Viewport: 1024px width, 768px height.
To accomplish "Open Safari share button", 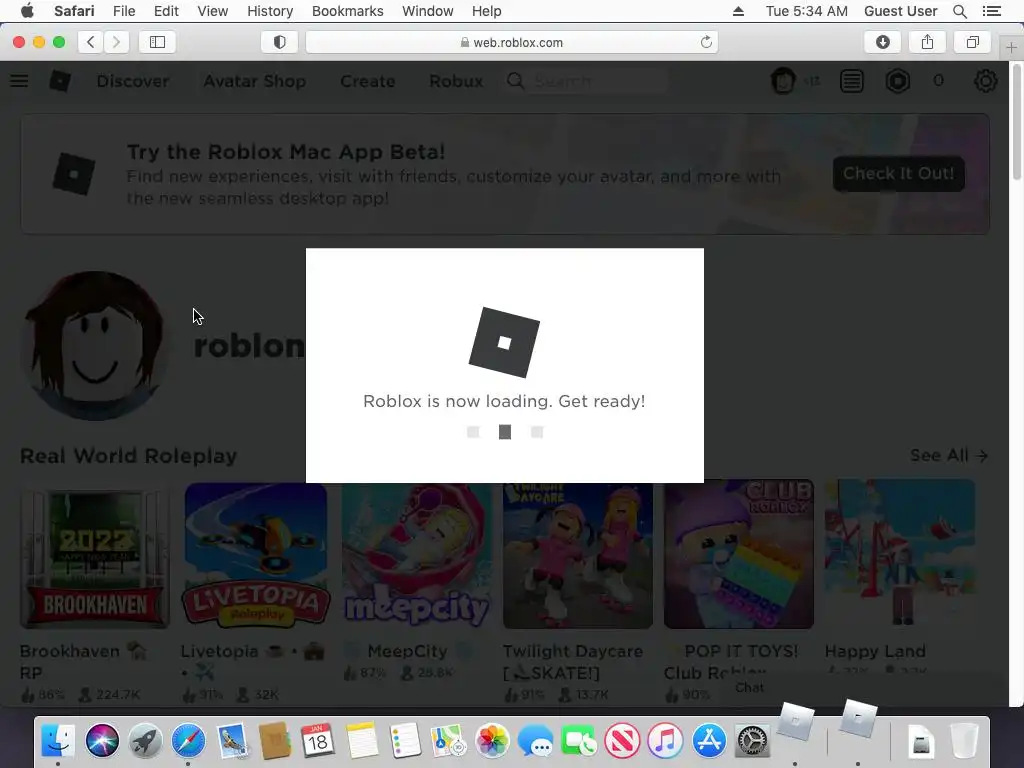I will pos(927,42).
